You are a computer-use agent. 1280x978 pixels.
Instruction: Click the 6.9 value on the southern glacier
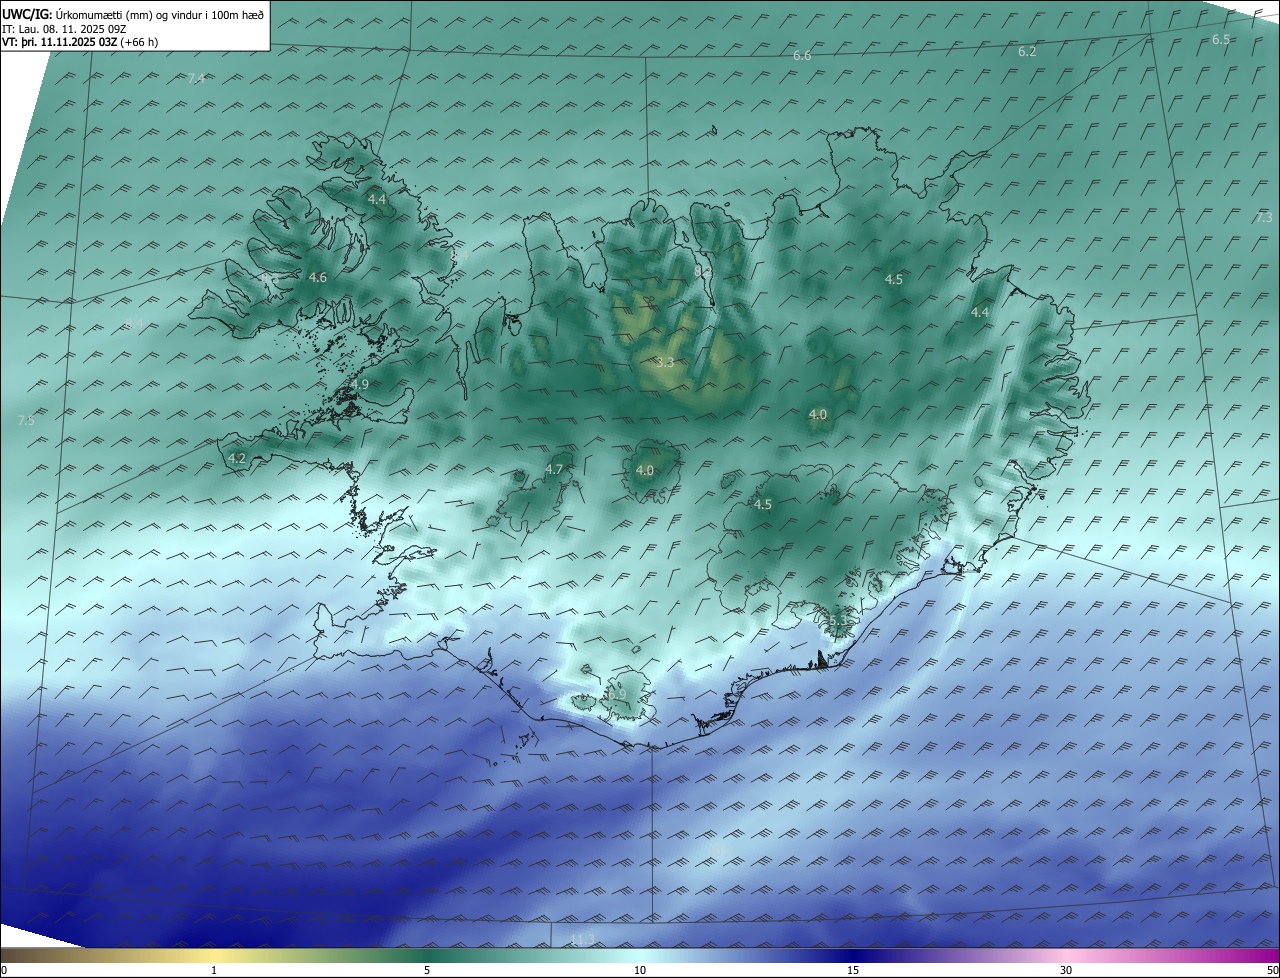click(x=617, y=694)
